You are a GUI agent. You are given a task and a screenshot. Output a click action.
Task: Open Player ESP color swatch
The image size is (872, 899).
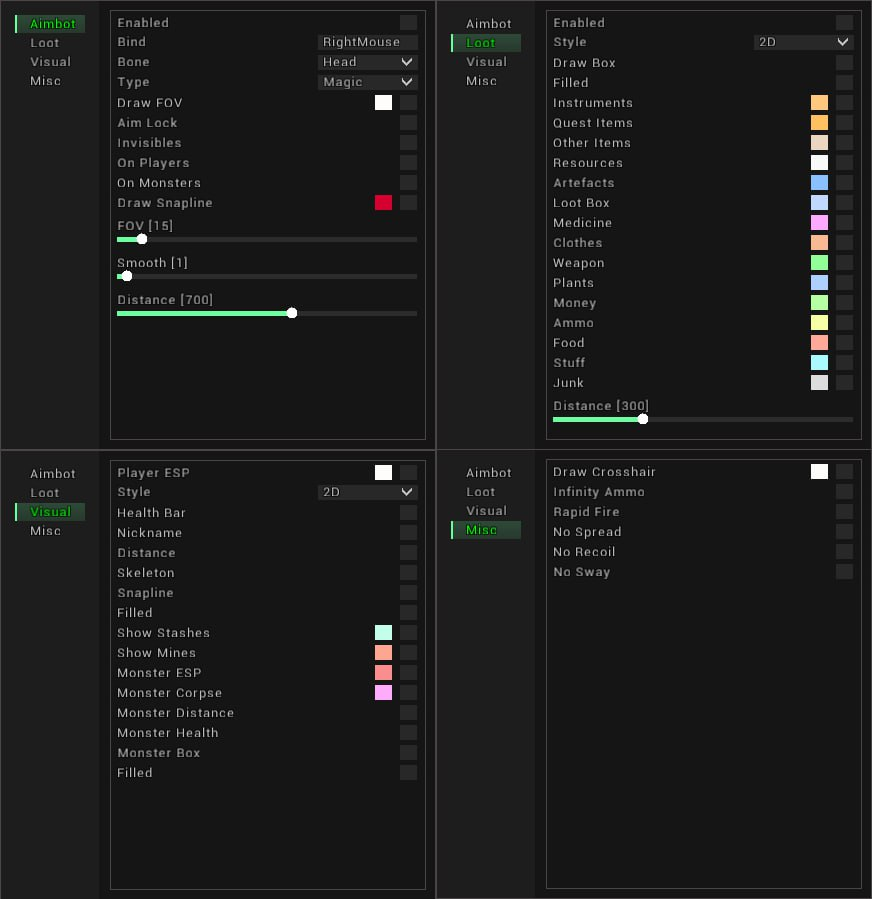pos(383,472)
